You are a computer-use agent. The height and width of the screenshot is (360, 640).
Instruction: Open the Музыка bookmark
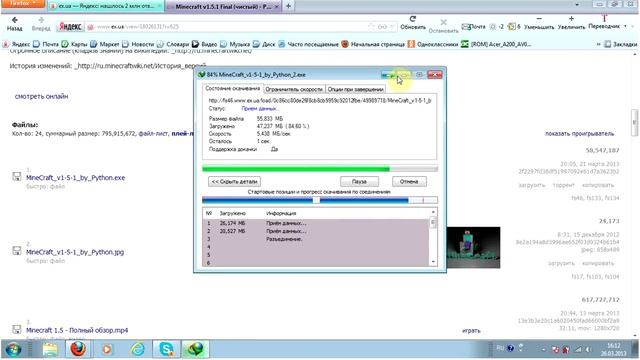click(x=235, y=44)
